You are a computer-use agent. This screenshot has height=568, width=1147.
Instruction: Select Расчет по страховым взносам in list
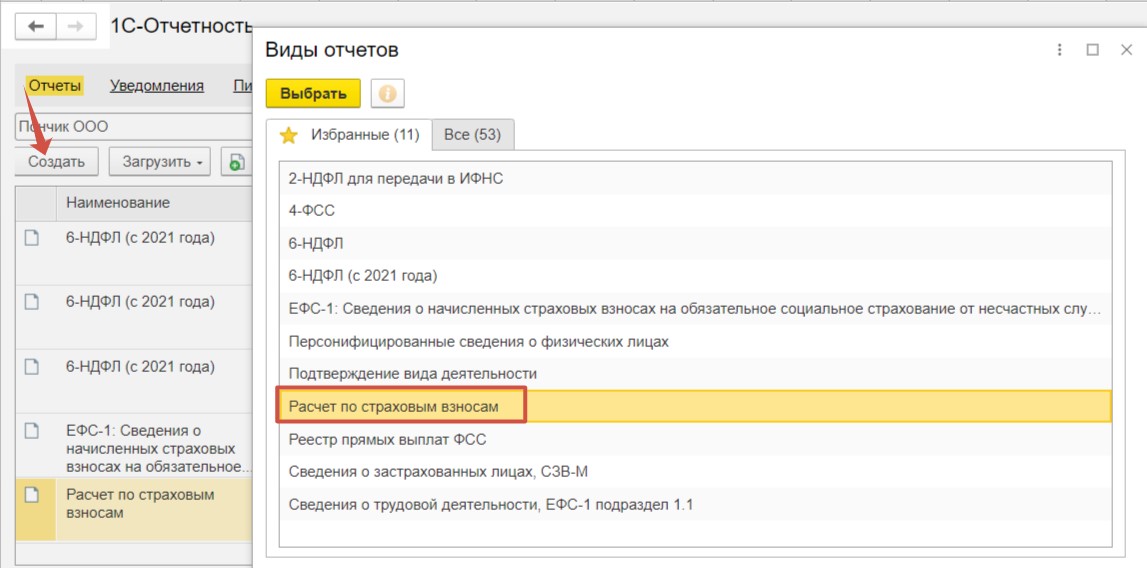click(695, 406)
